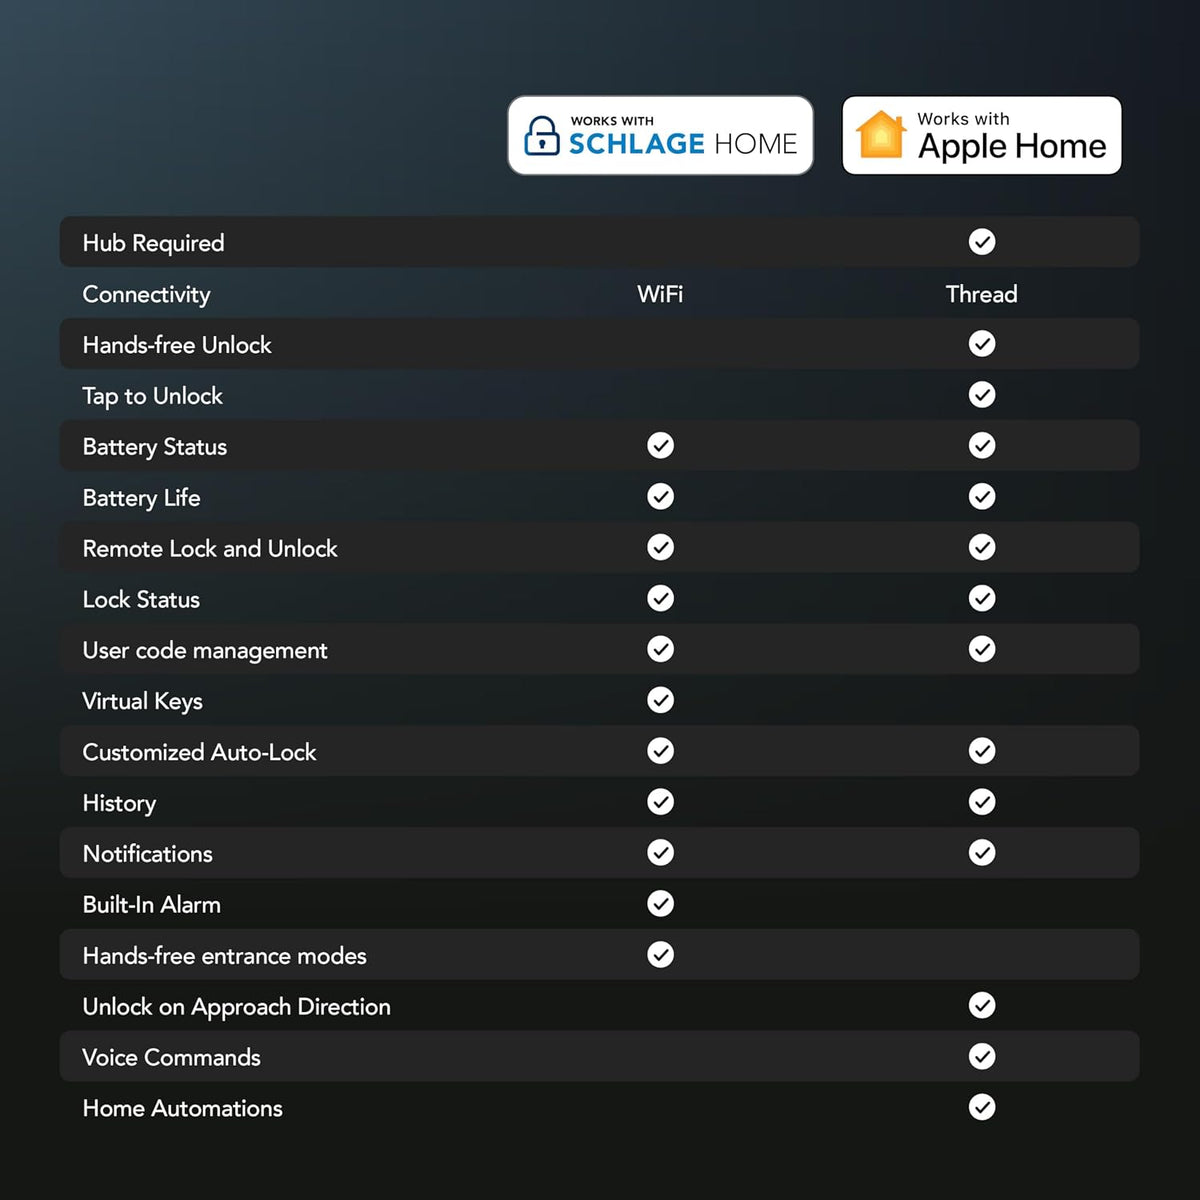Select the Customized Auto-Lock row label
This screenshot has width=1200, height=1200.
[199, 752]
